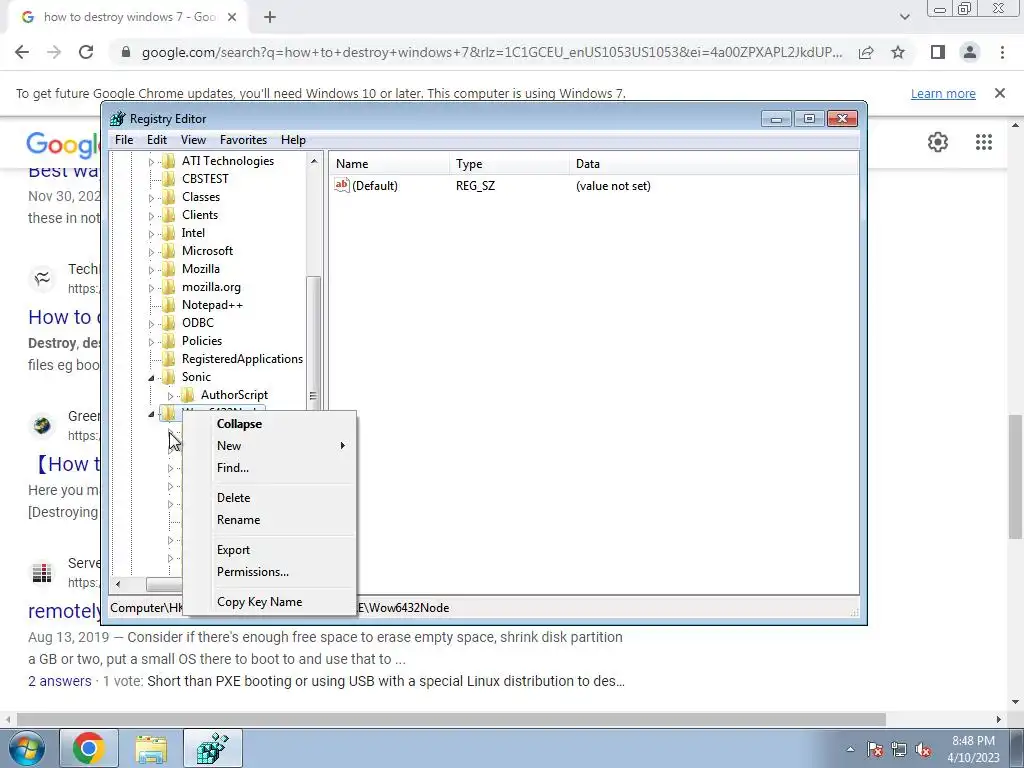Choose Find... in the context menu

coord(232,468)
